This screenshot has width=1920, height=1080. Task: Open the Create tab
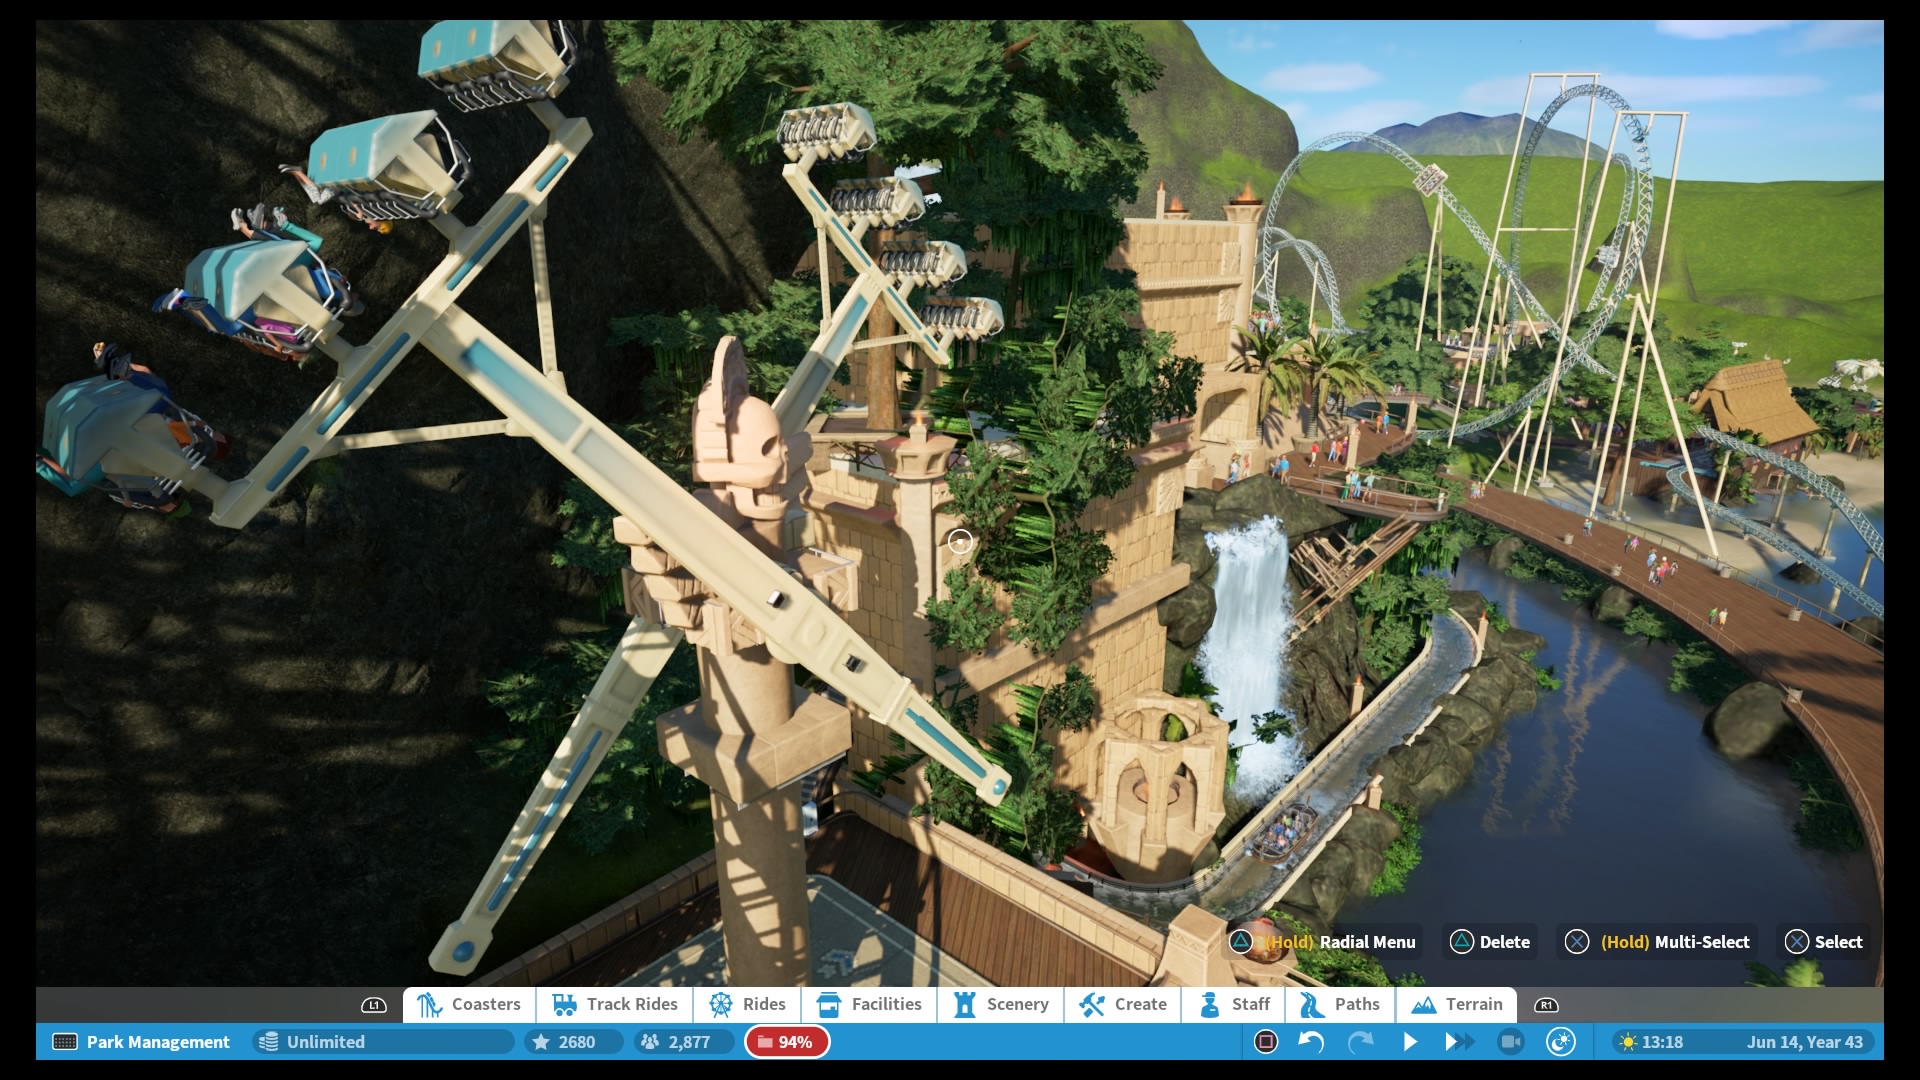tap(1122, 1004)
